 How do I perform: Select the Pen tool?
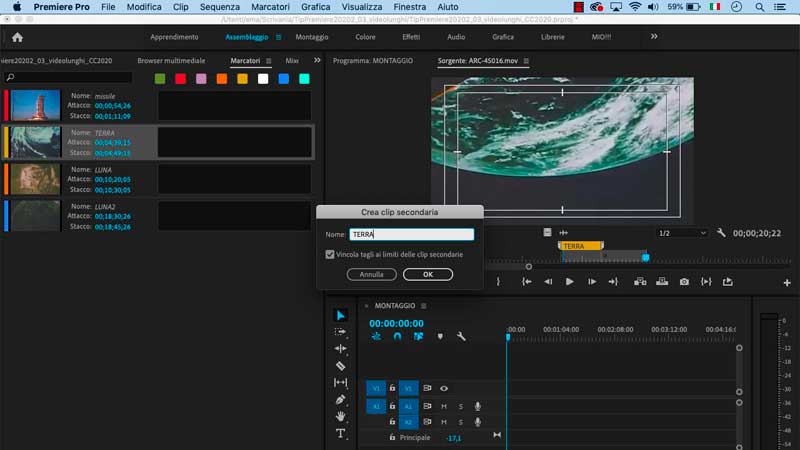tap(340, 399)
